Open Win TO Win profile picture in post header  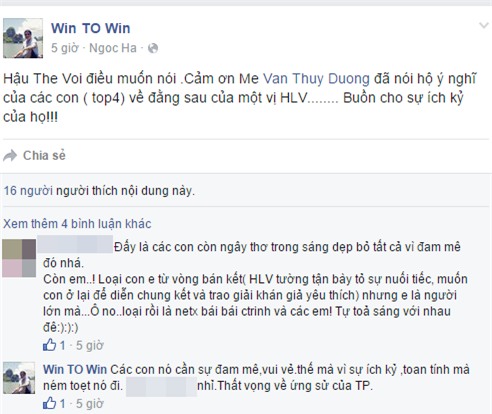23,38
